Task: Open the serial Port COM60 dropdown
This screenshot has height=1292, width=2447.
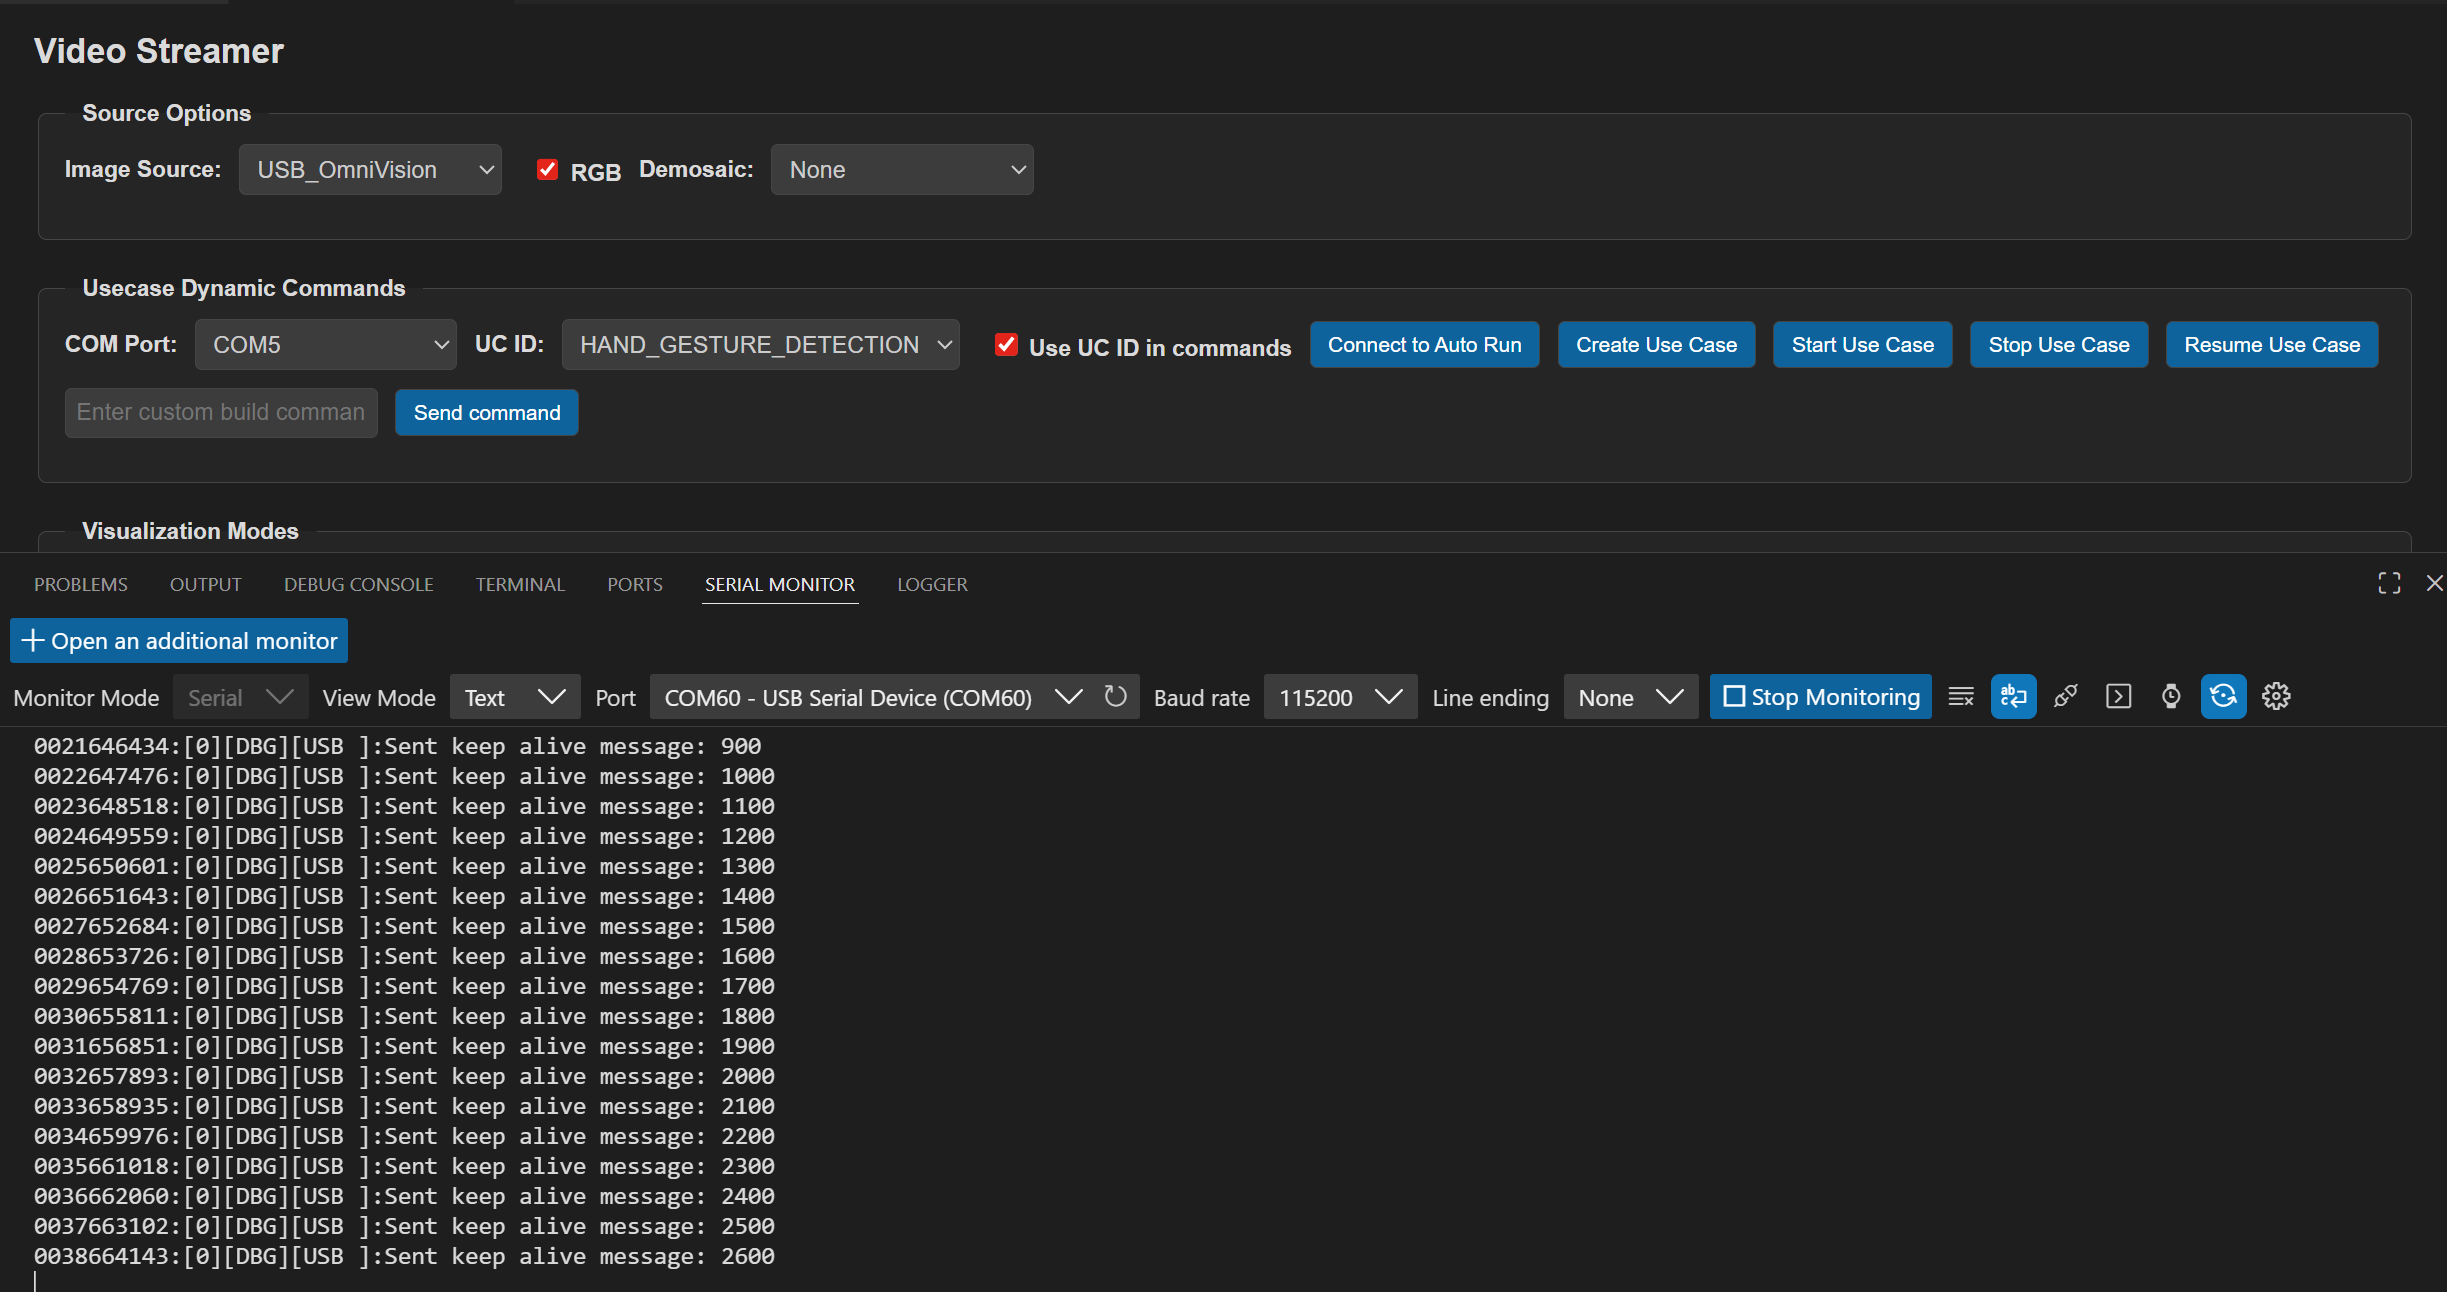Action: 872,697
